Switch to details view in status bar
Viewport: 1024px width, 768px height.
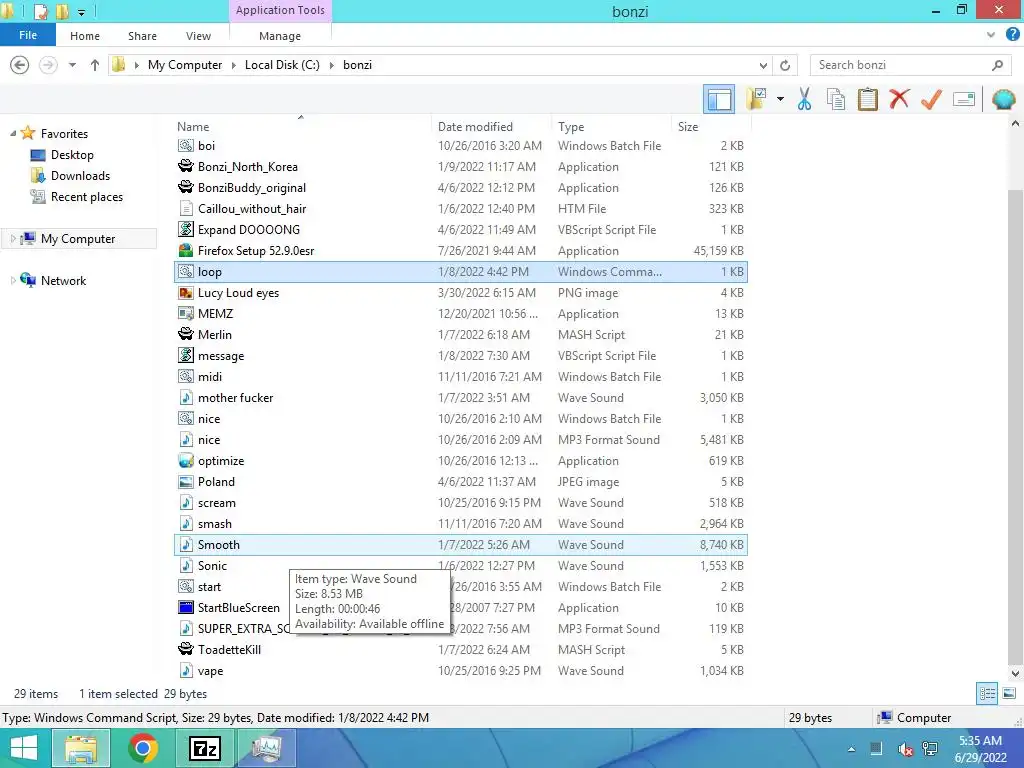[x=987, y=694]
